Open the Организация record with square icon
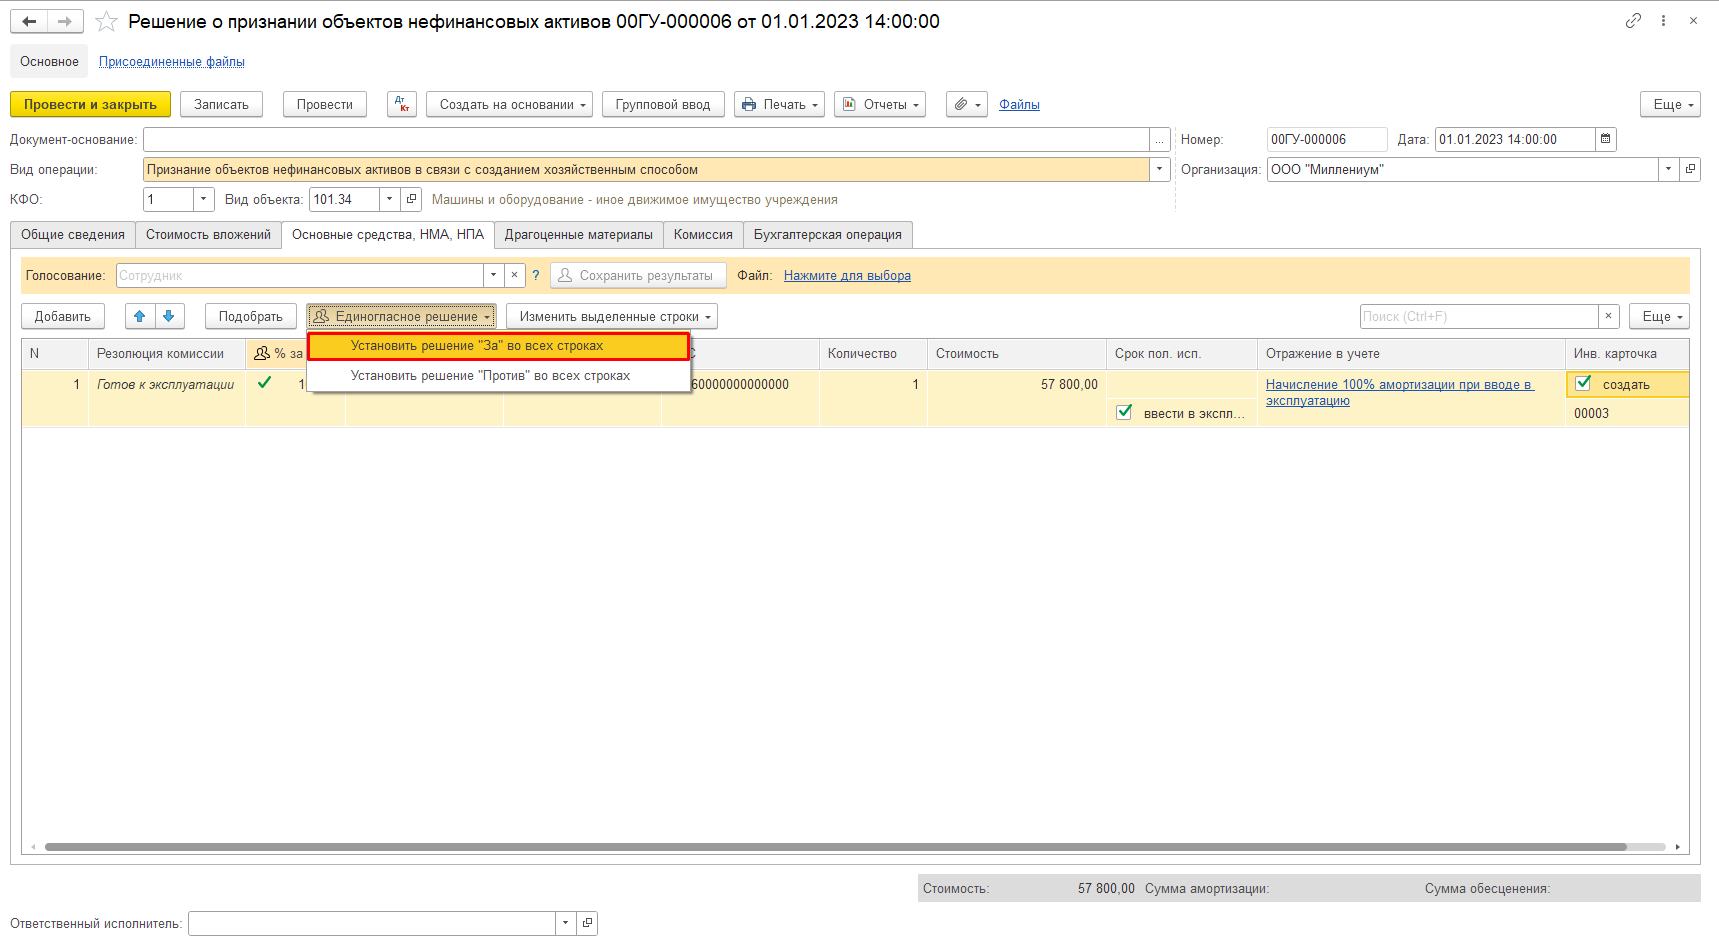The height and width of the screenshot is (939, 1719). click(1690, 169)
